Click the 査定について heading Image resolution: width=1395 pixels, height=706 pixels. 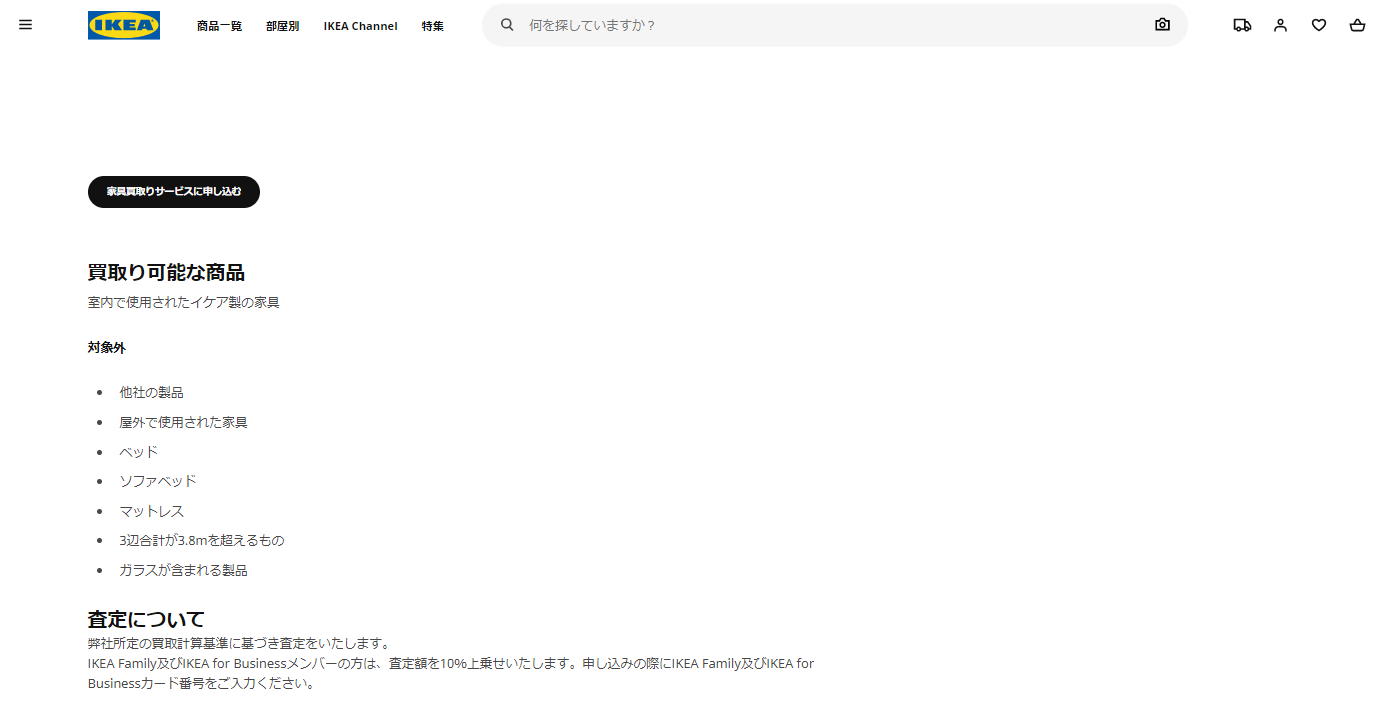[146, 619]
